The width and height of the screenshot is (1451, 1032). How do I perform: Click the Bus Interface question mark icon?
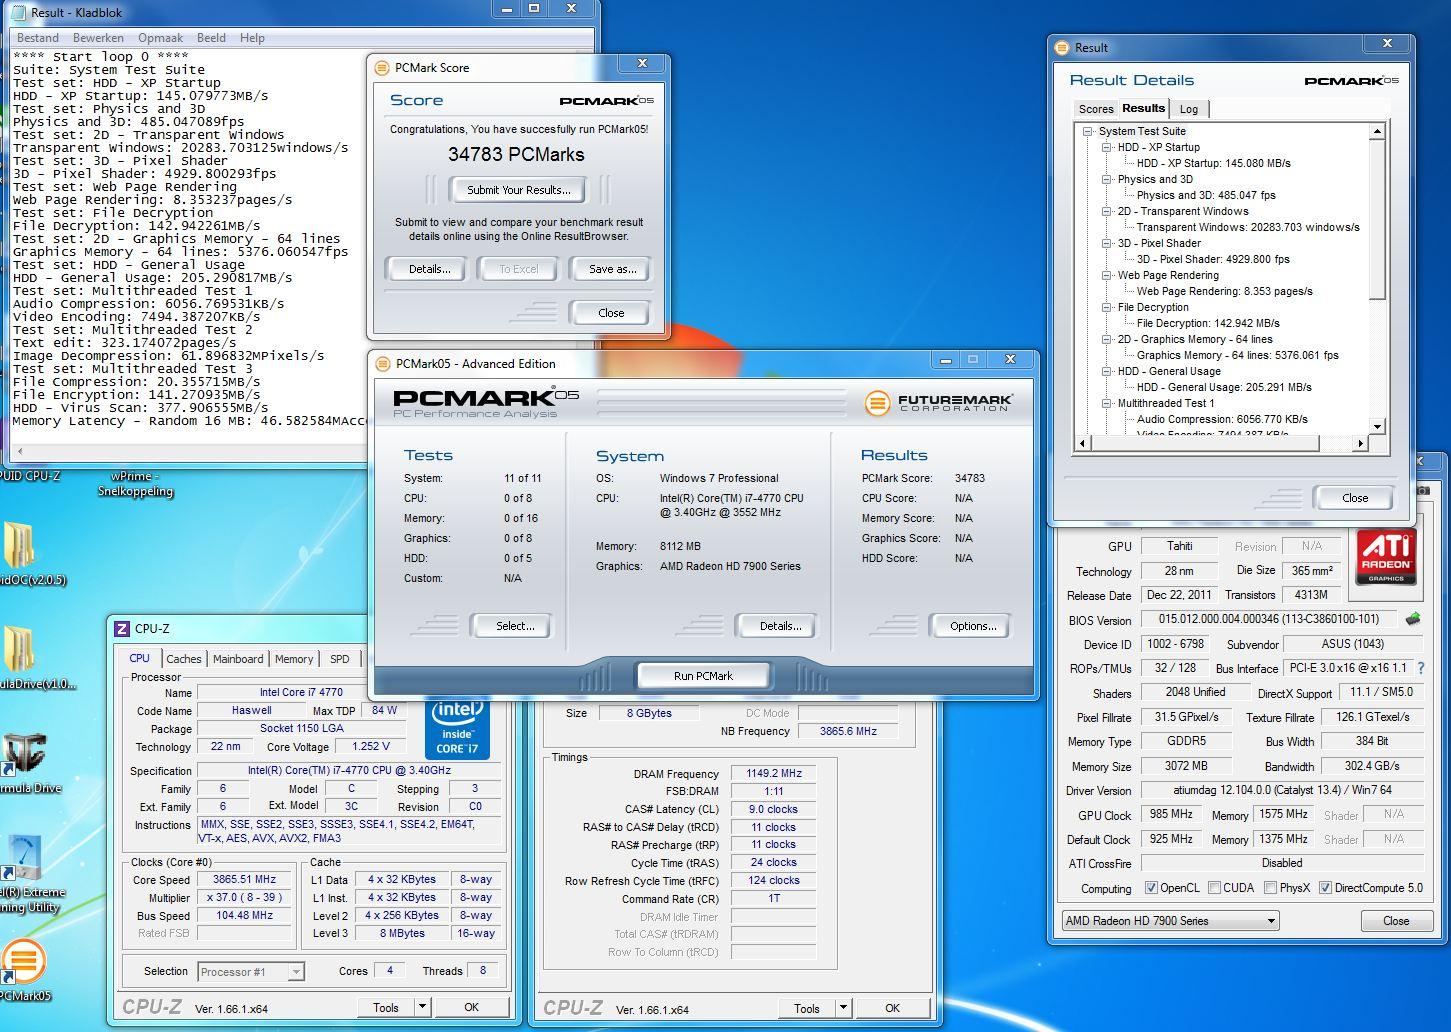click(x=1420, y=668)
